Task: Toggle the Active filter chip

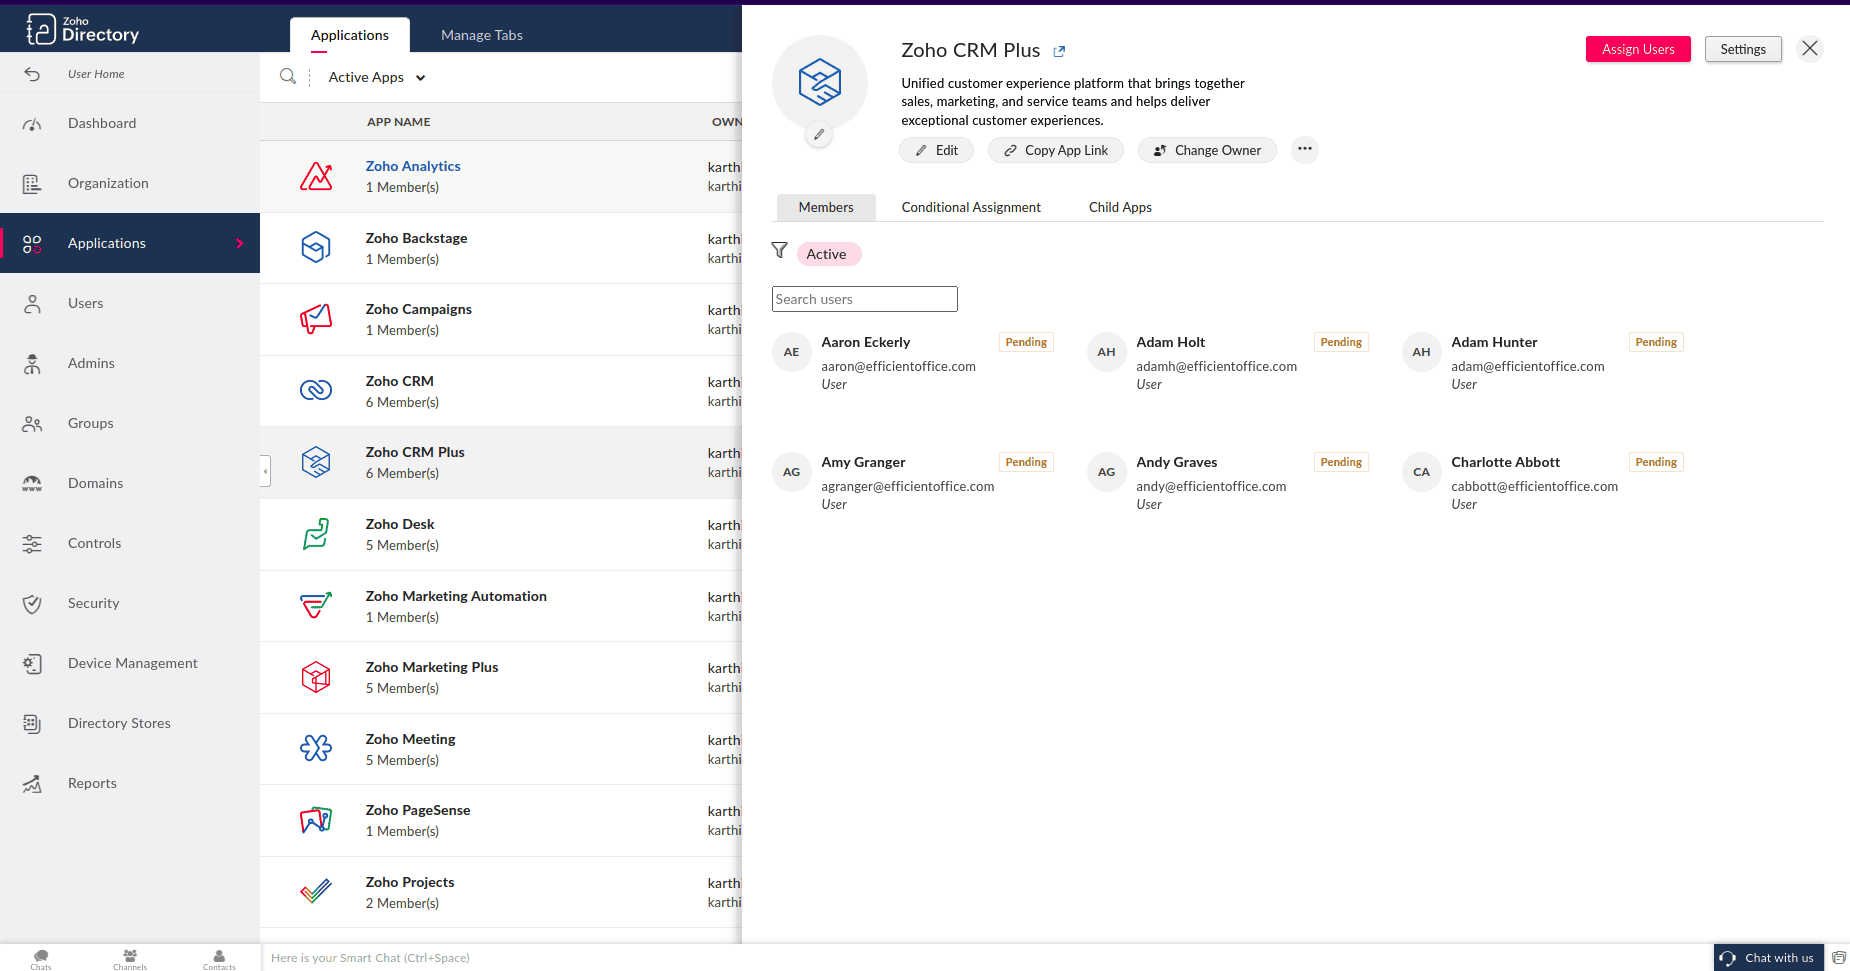Action: click(x=827, y=254)
